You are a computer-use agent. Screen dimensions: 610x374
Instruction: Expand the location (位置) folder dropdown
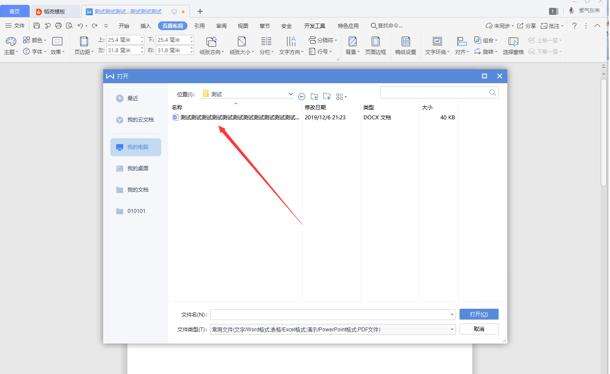[x=291, y=94]
